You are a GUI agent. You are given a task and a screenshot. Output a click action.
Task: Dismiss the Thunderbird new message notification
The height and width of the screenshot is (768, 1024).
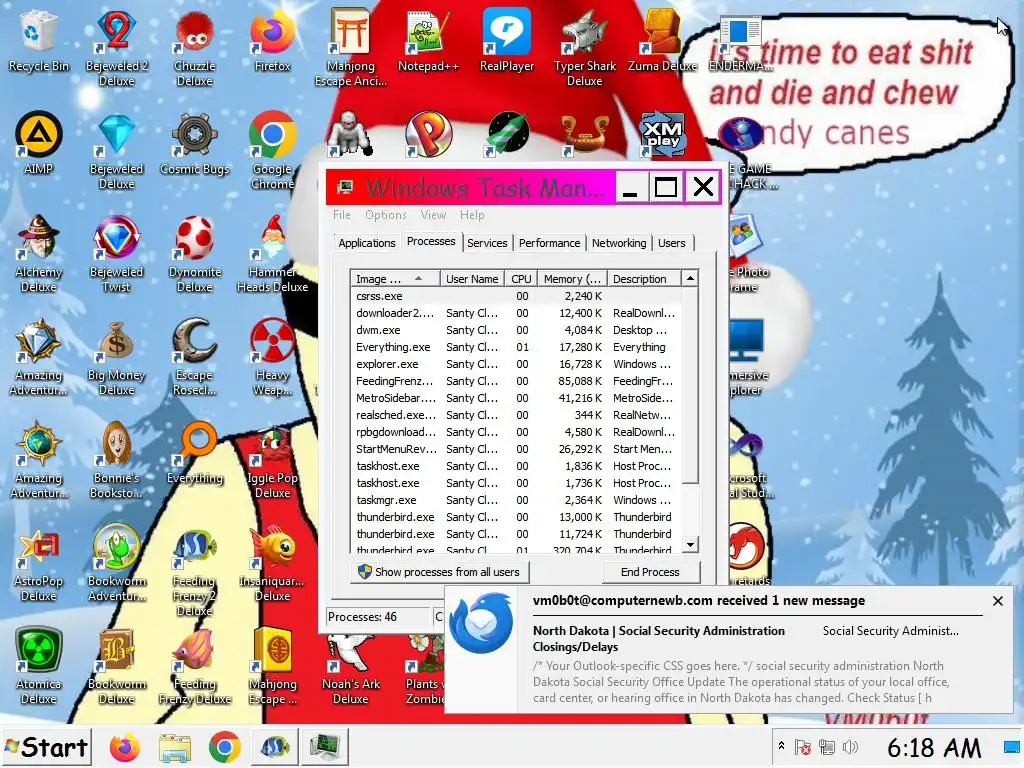point(997,601)
